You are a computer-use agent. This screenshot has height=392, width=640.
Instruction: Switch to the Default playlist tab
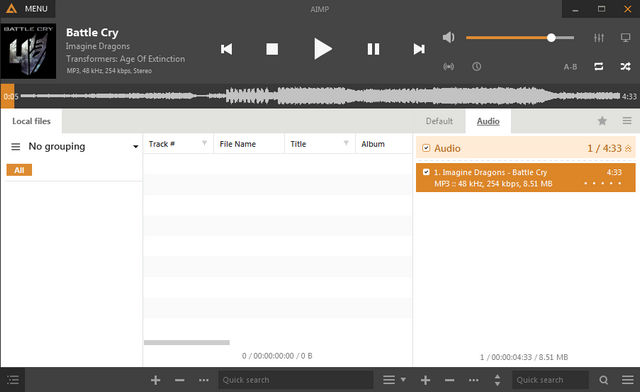[439, 121]
